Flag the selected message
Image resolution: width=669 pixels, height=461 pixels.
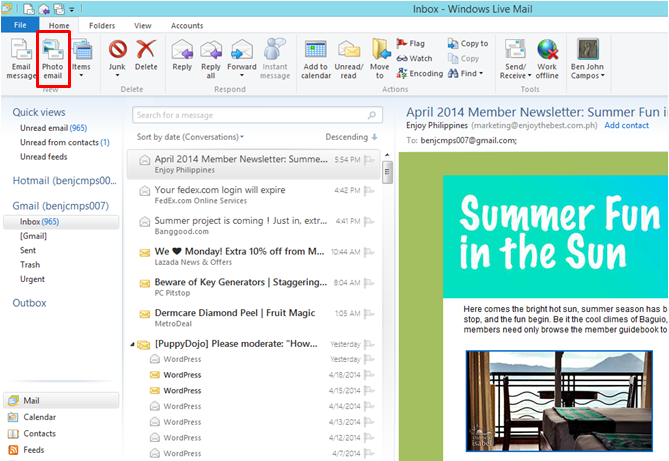(410, 43)
